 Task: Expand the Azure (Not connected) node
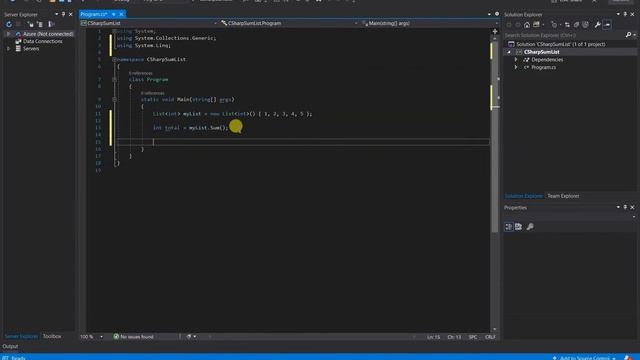(8, 34)
